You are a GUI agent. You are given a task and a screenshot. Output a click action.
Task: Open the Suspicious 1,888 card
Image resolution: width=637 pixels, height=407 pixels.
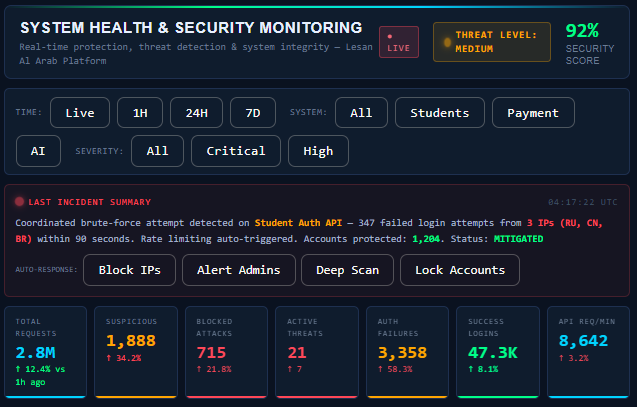(136, 352)
